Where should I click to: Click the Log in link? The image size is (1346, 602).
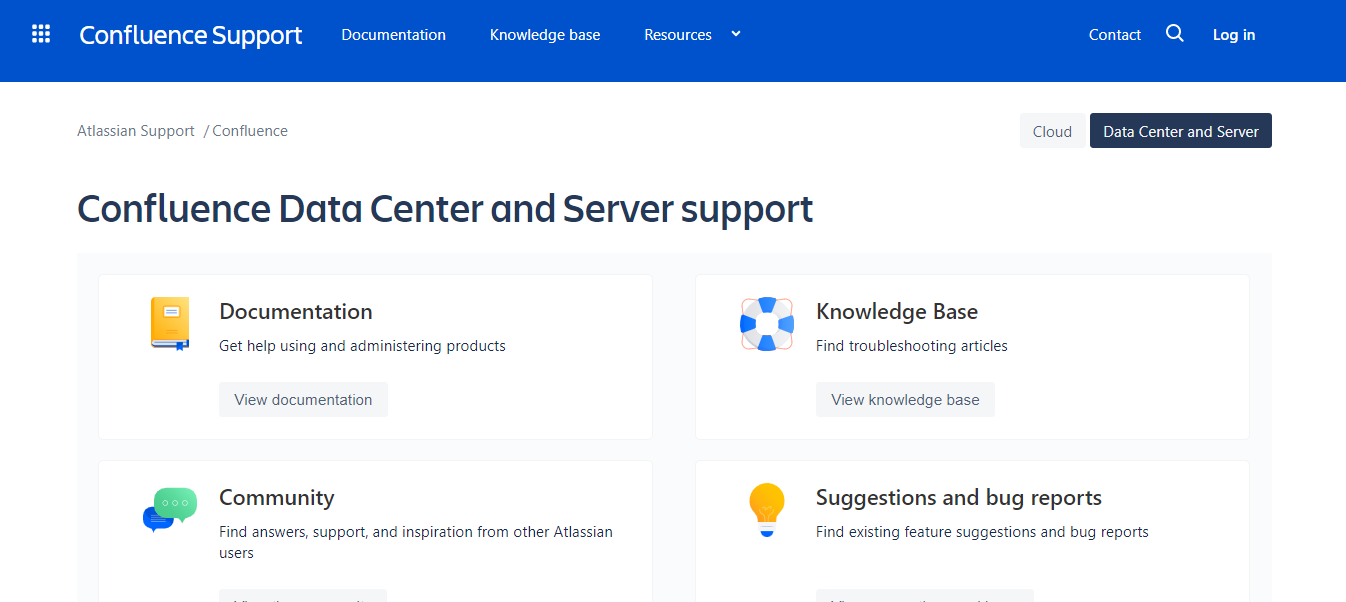click(1234, 35)
